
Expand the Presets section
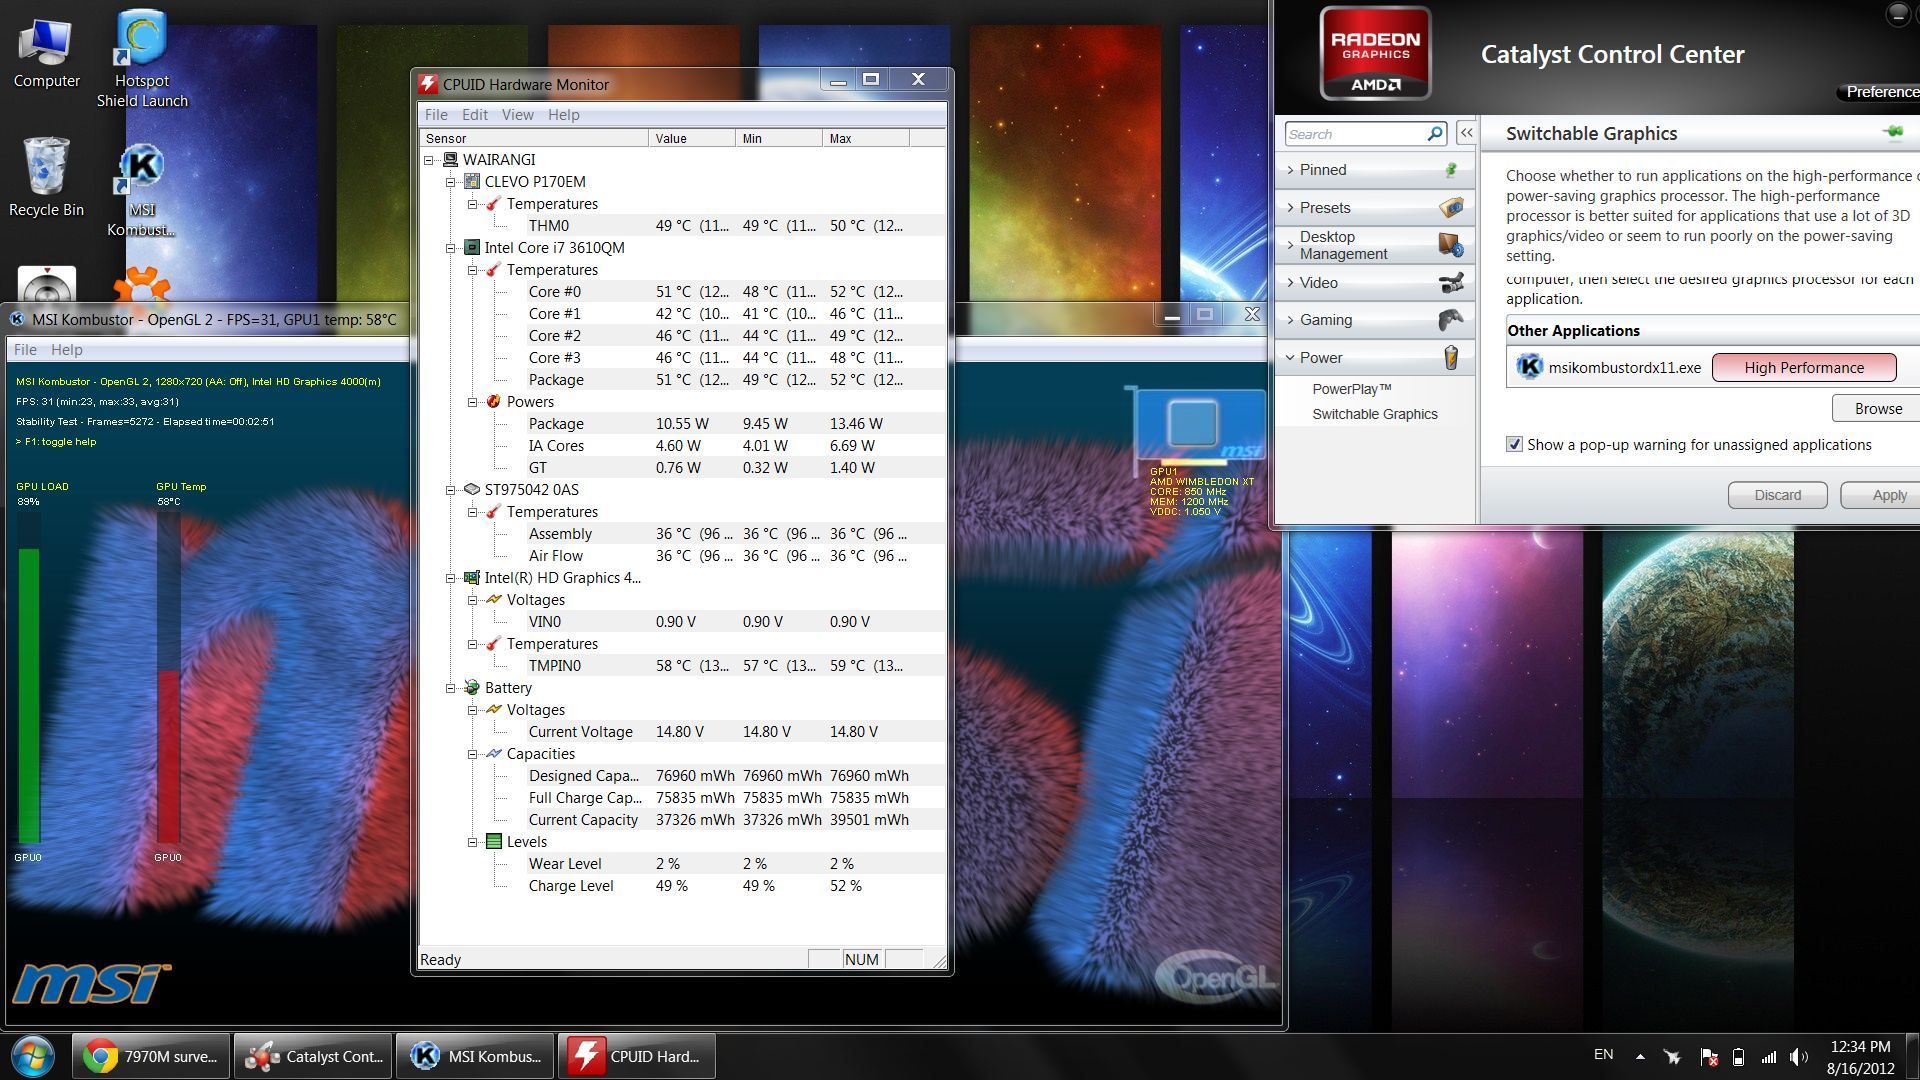click(x=1325, y=208)
